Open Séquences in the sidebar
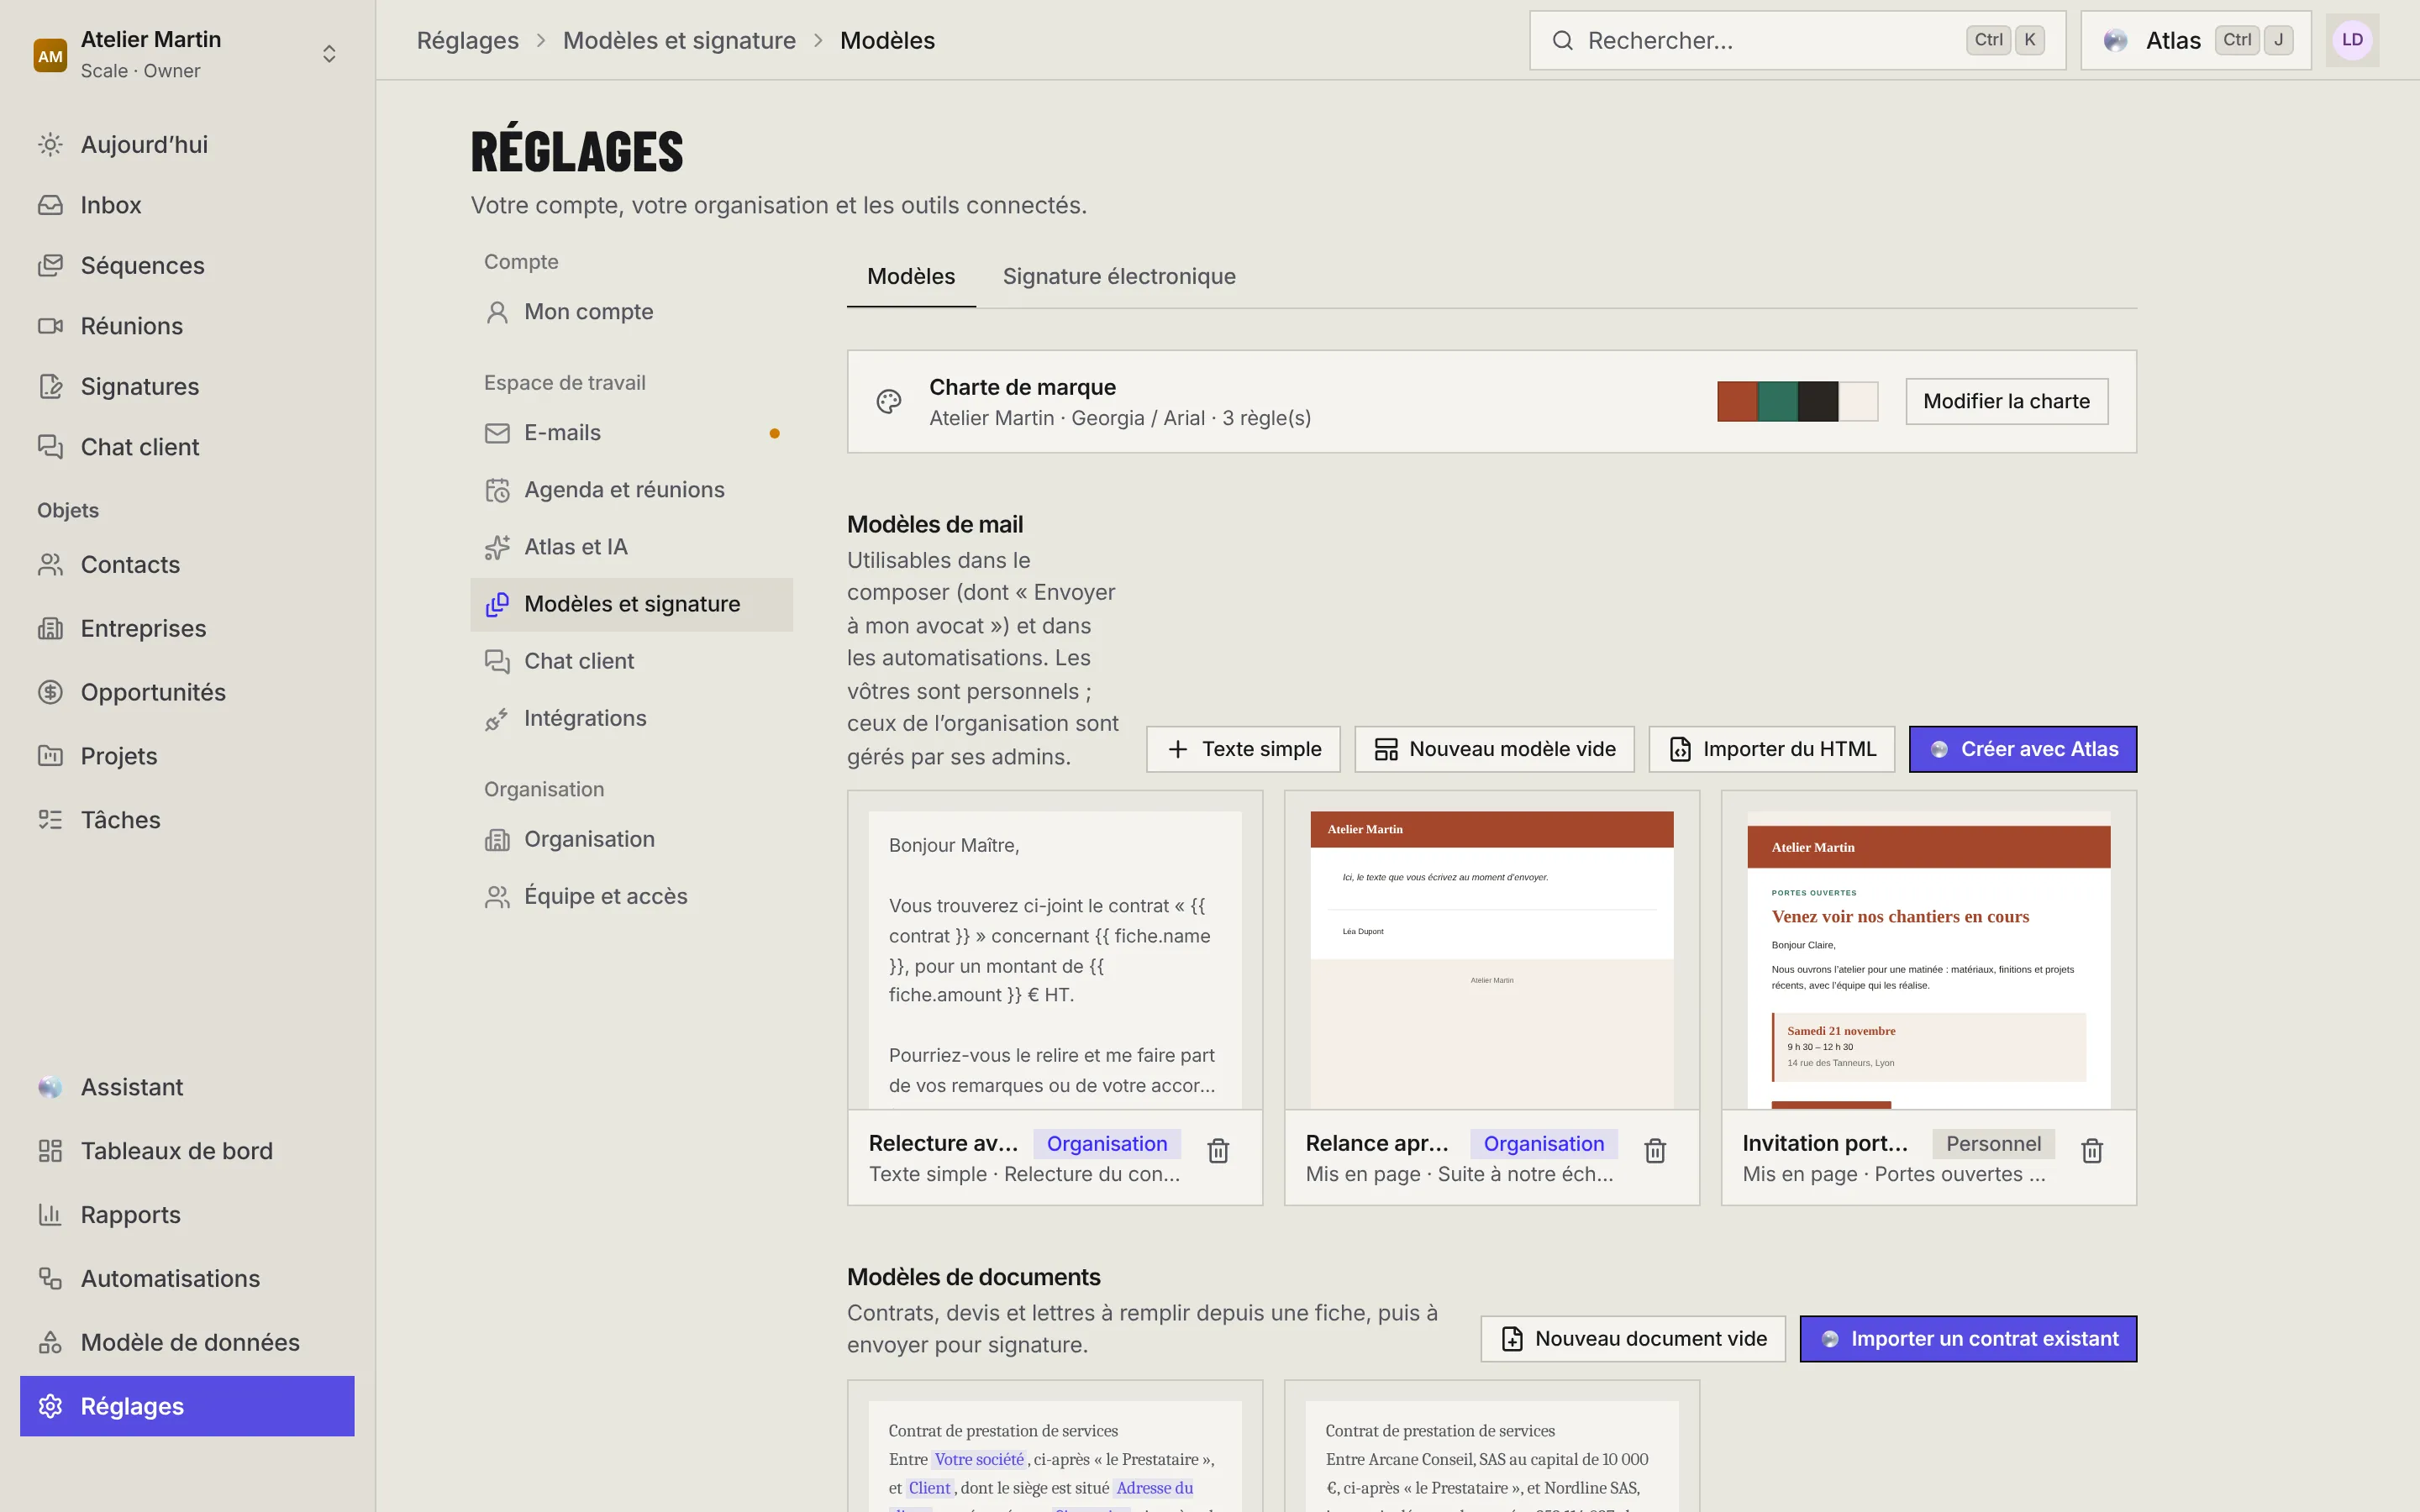The image size is (2420, 1512). coord(187,265)
